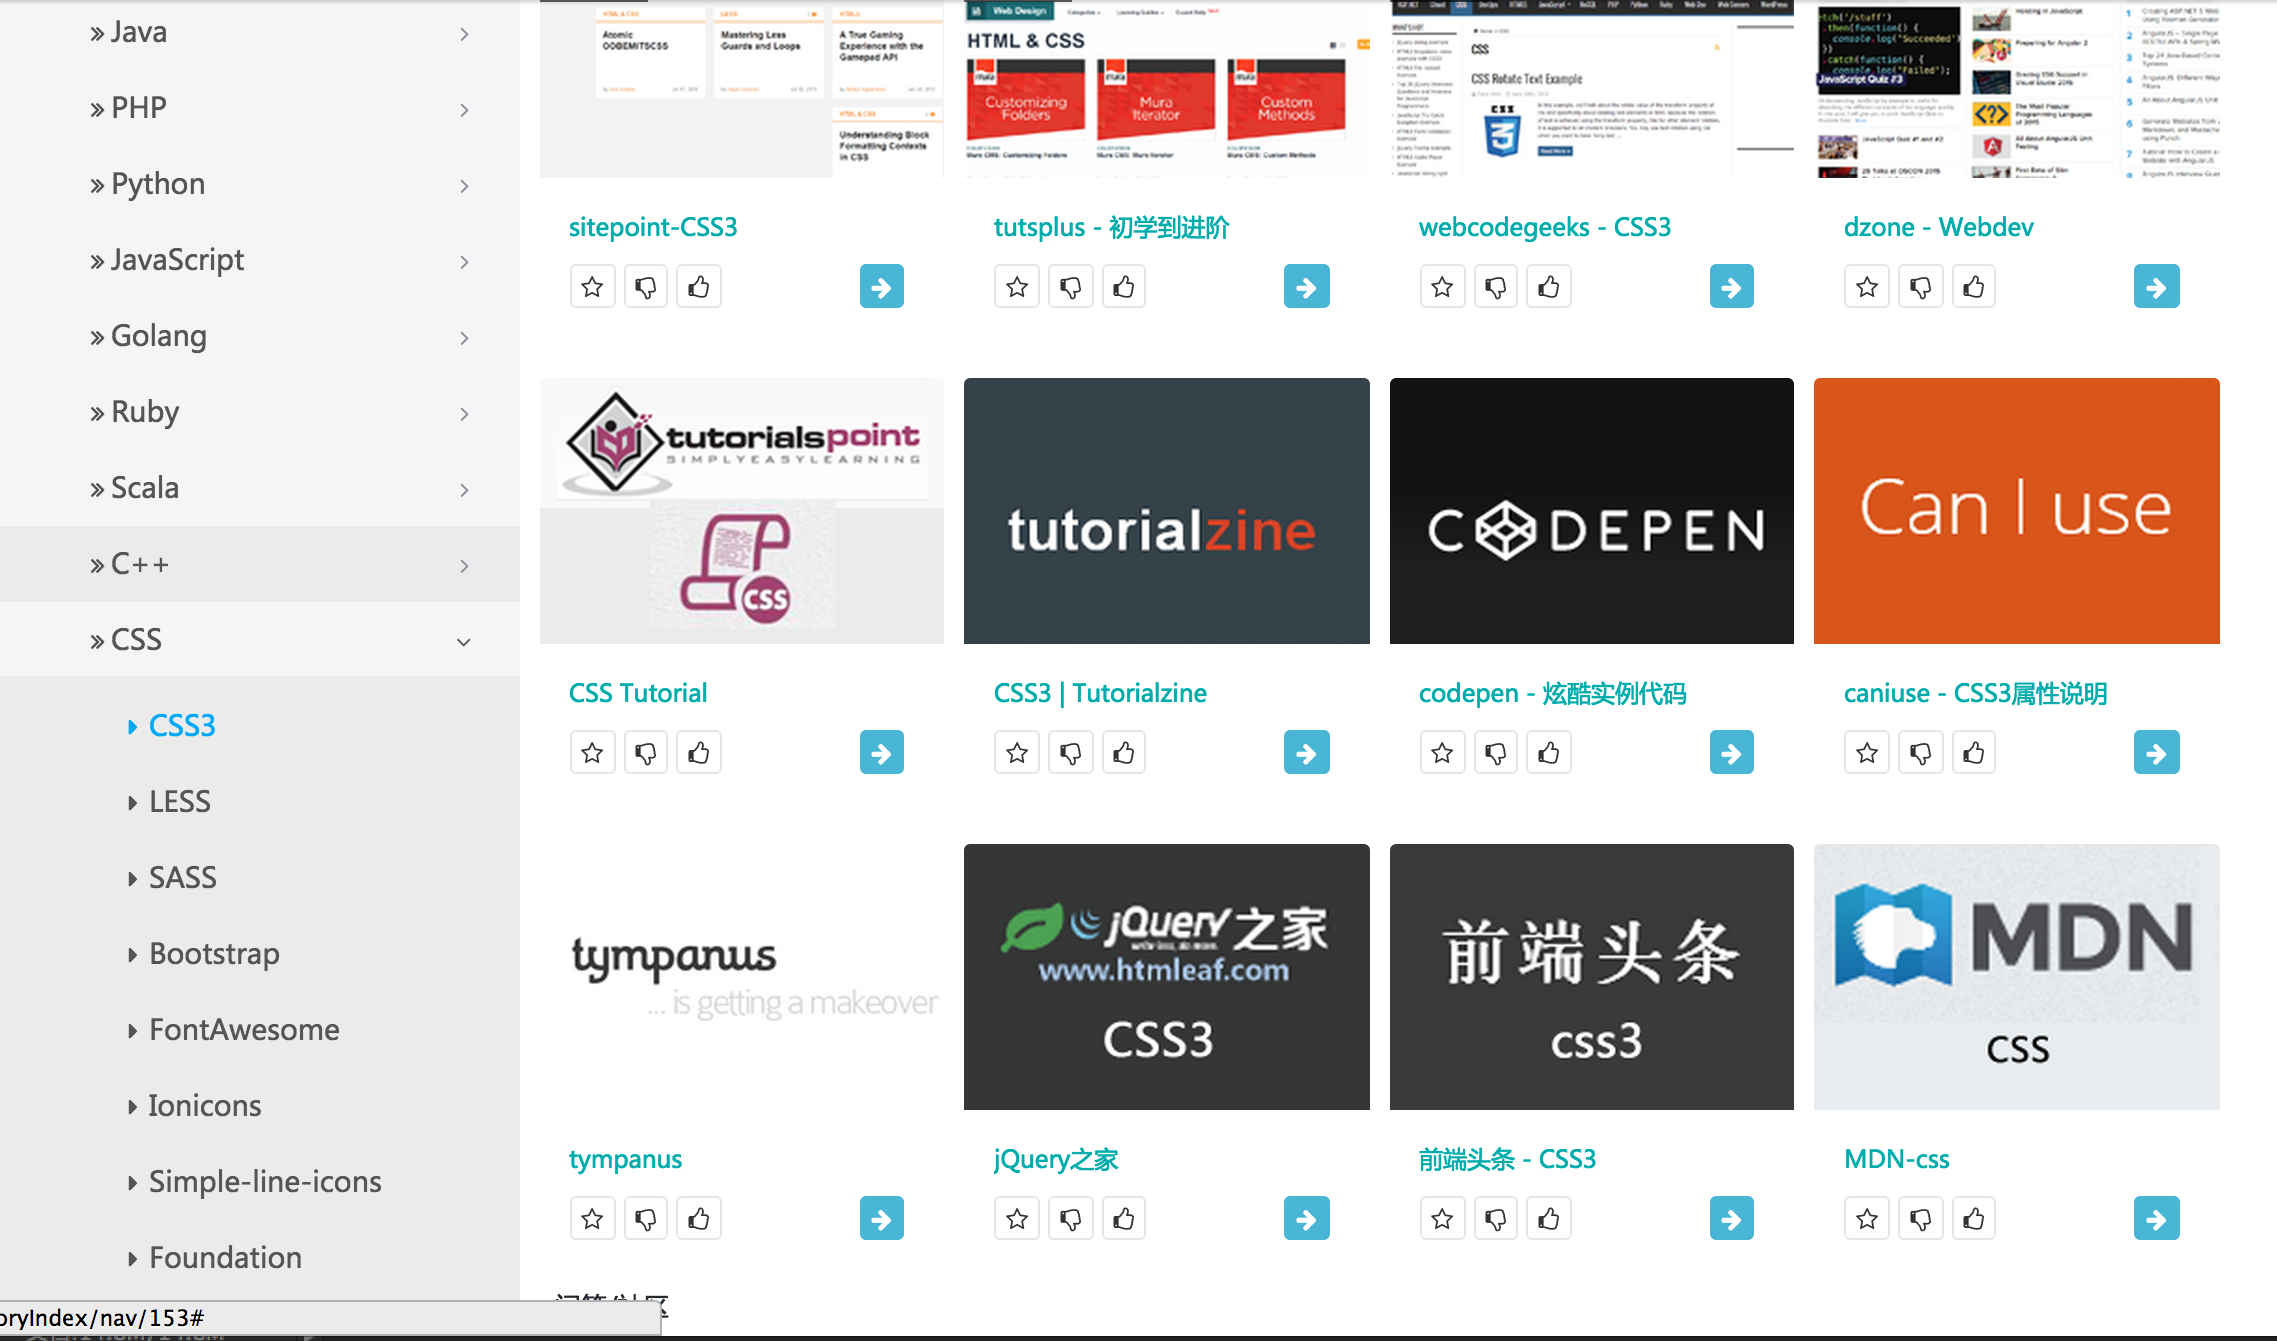This screenshot has height=1341, width=2277.
Task: Open Tutorialzine with blue arrow button
Action: tap(1307, 753)
